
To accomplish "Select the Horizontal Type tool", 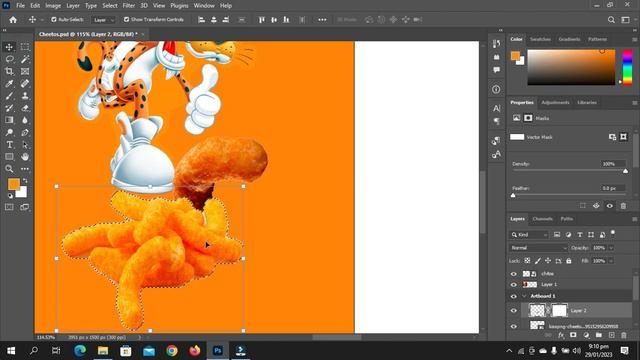I will 9,144.
